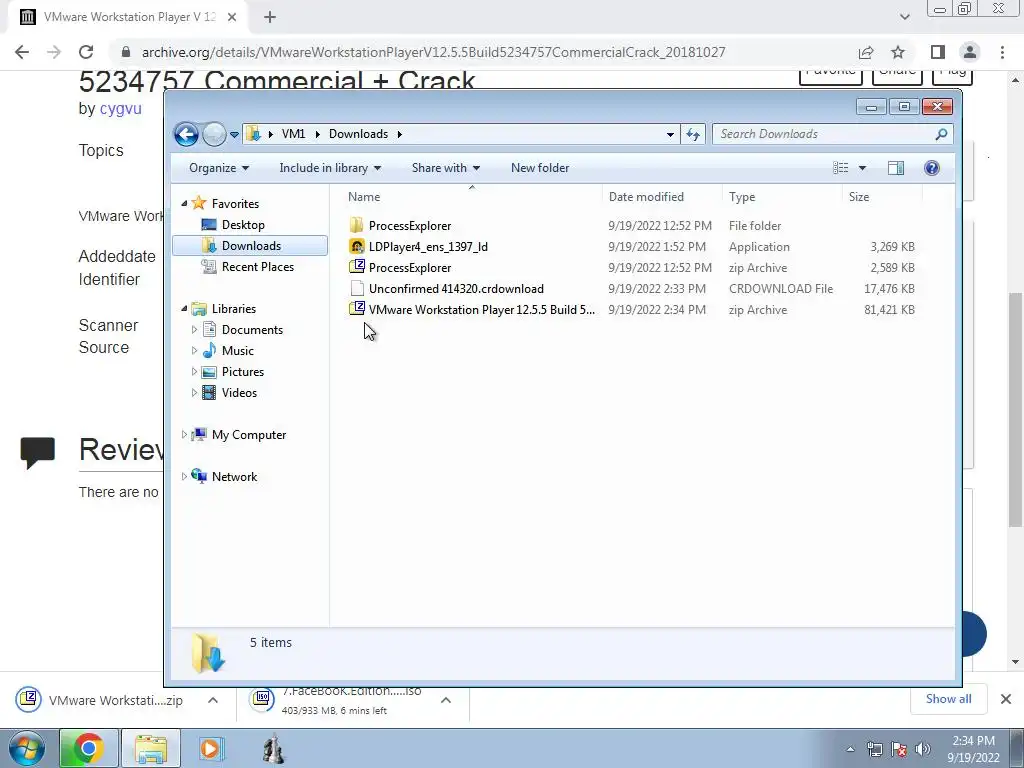
Task: Open Explorer help icon
Action: pyautogui.click(x=932, y=168)
